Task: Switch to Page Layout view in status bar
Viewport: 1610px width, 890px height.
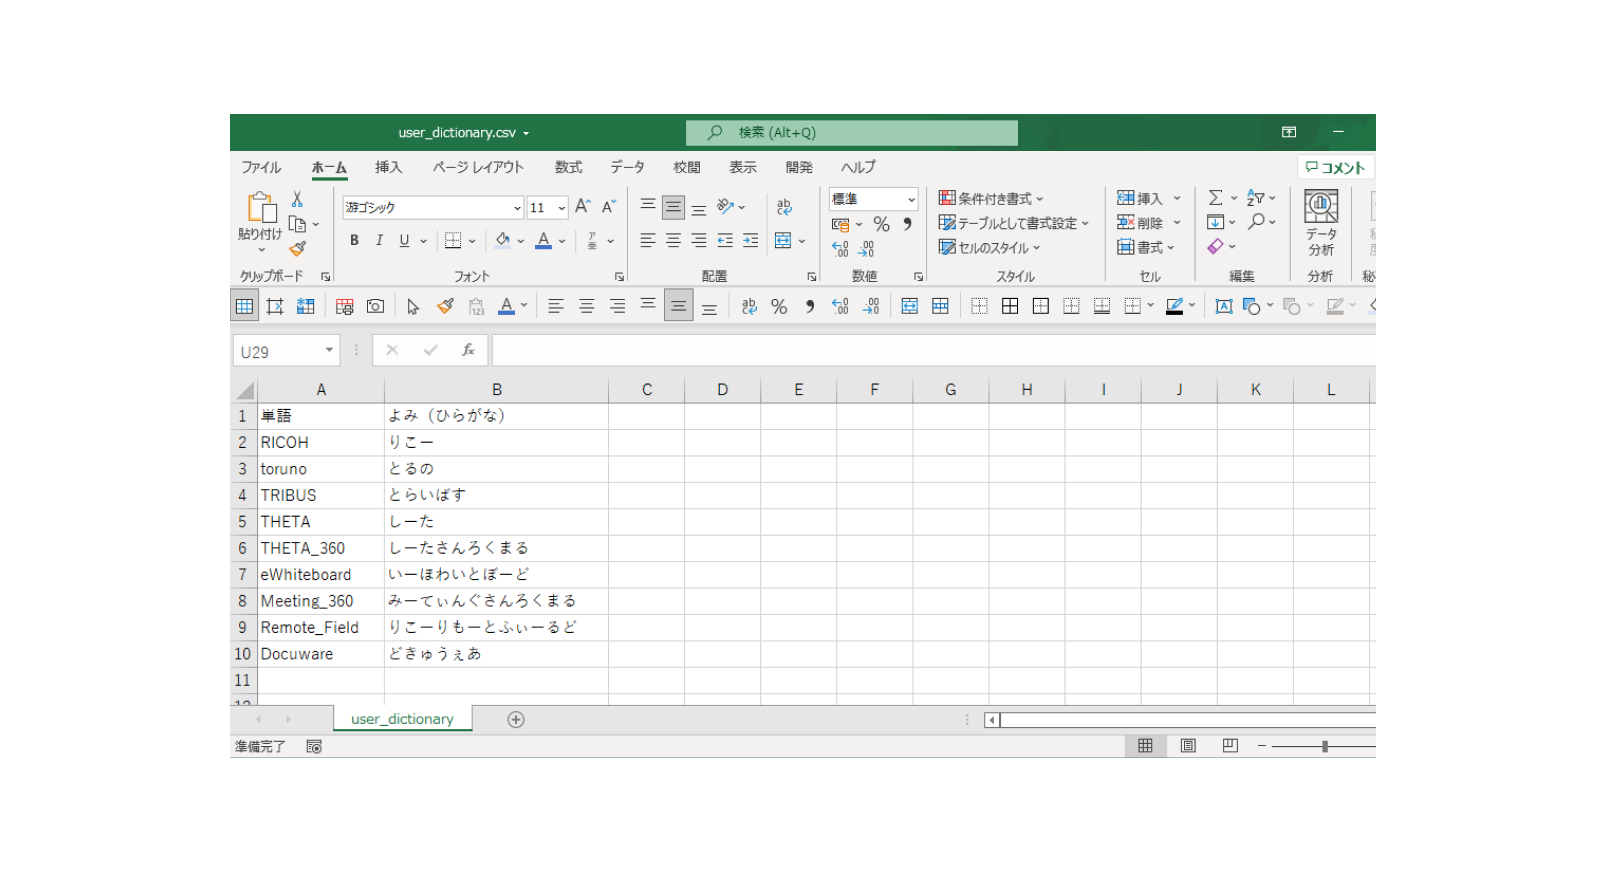Action: tap(1188, 746)
